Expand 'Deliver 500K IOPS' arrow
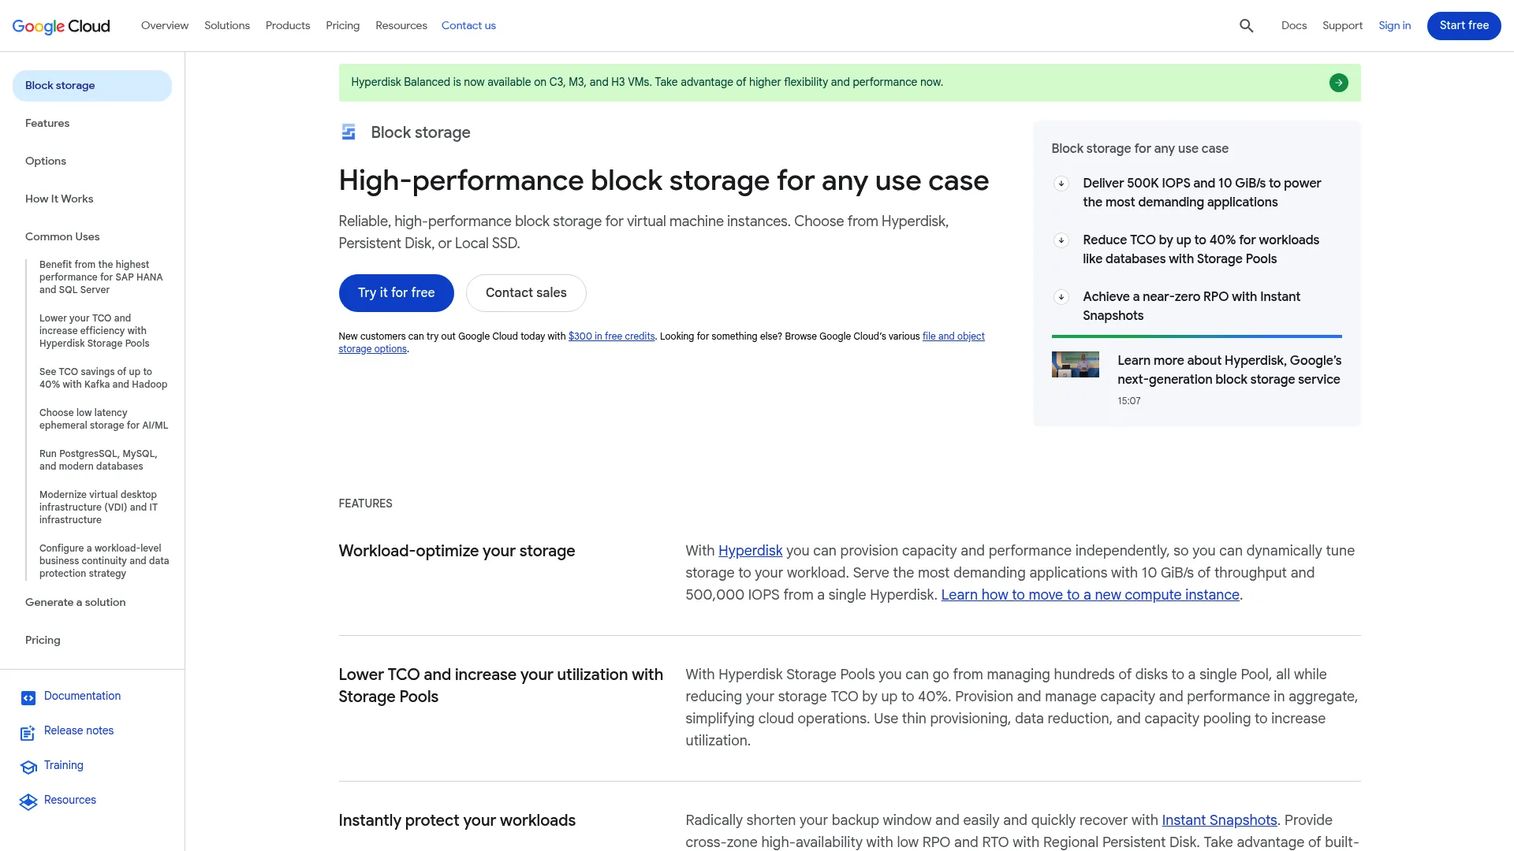 [1061, 183]
